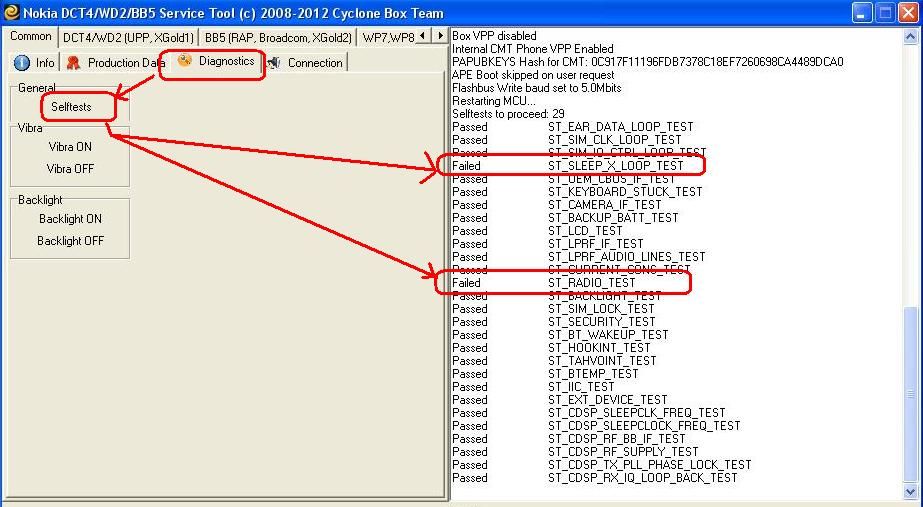The height and width of the screenshot is (507, 923).
Task: Select ST_KEYBOARD_STUCK_TEST entry
Action: pyautogui.click(x=577, y=191)
